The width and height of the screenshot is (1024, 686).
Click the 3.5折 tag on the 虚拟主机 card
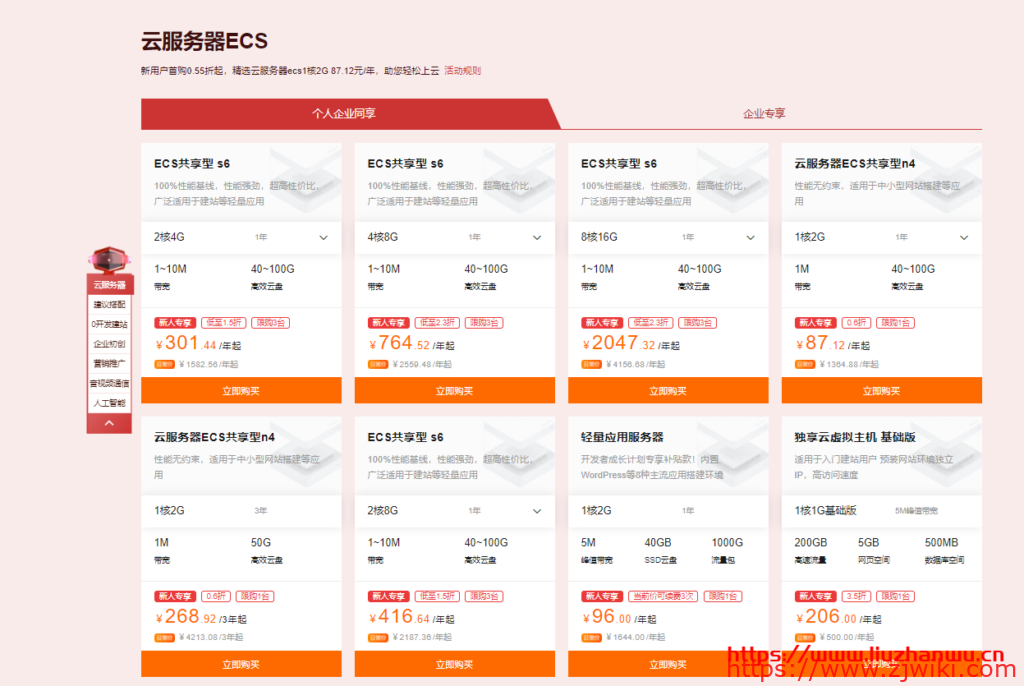click(x=856, y=596)
